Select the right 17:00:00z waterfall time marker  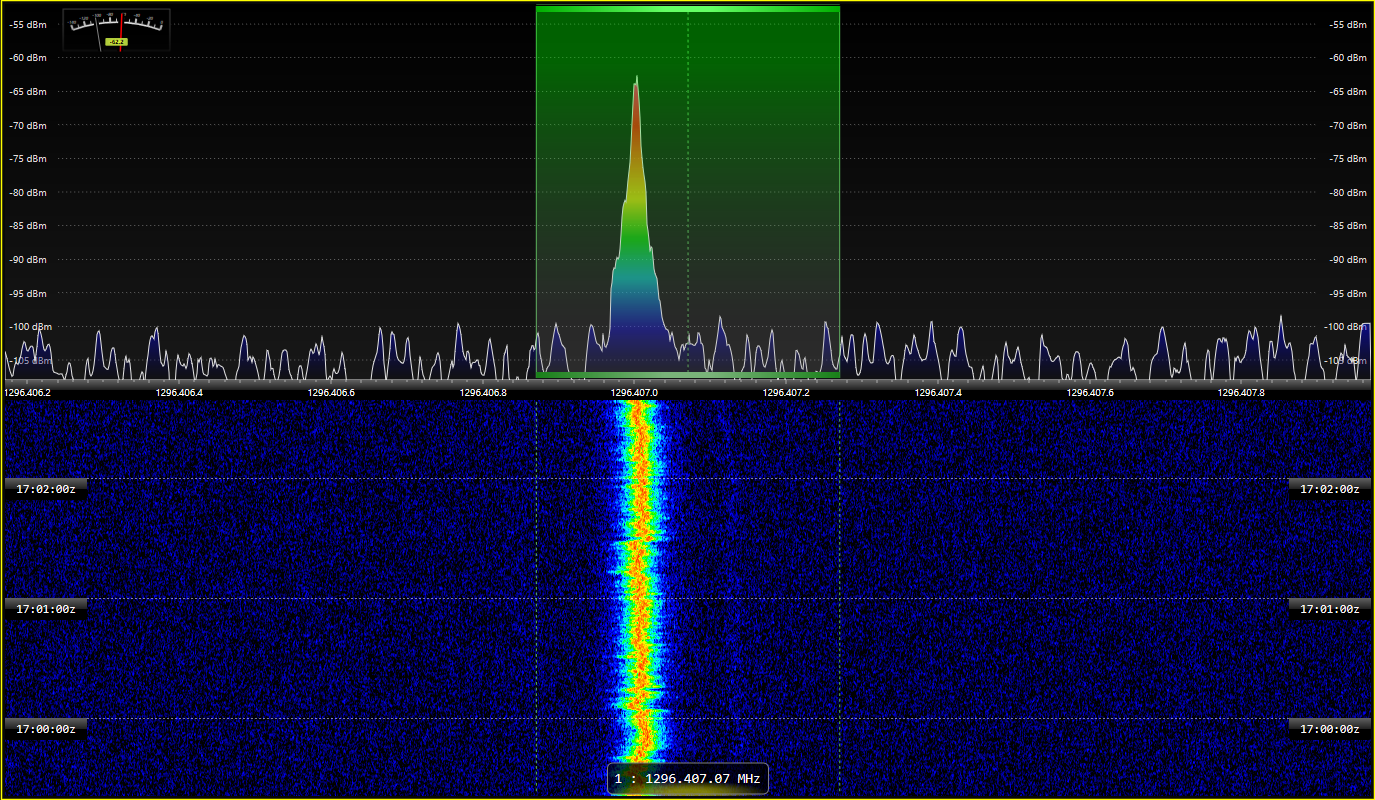coord(1329,729)
